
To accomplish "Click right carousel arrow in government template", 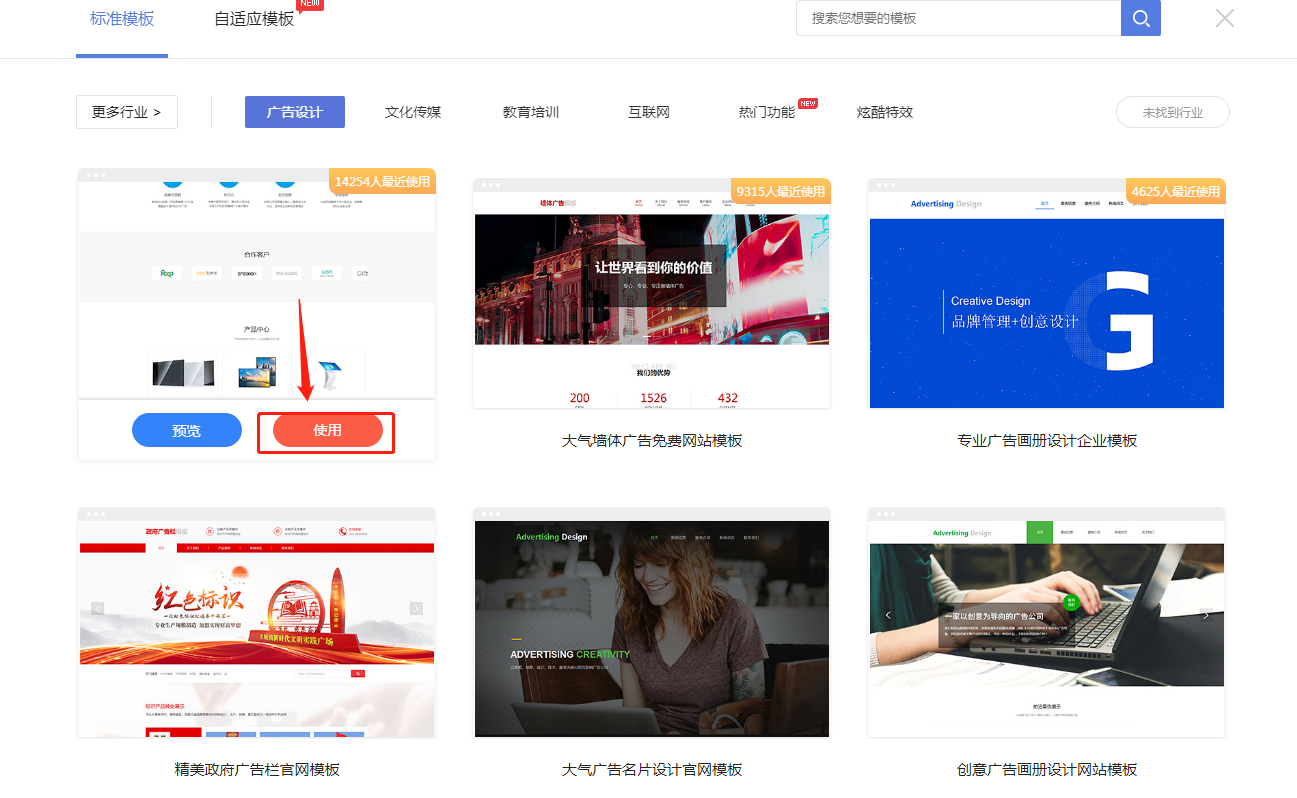I will coord(416,608).
